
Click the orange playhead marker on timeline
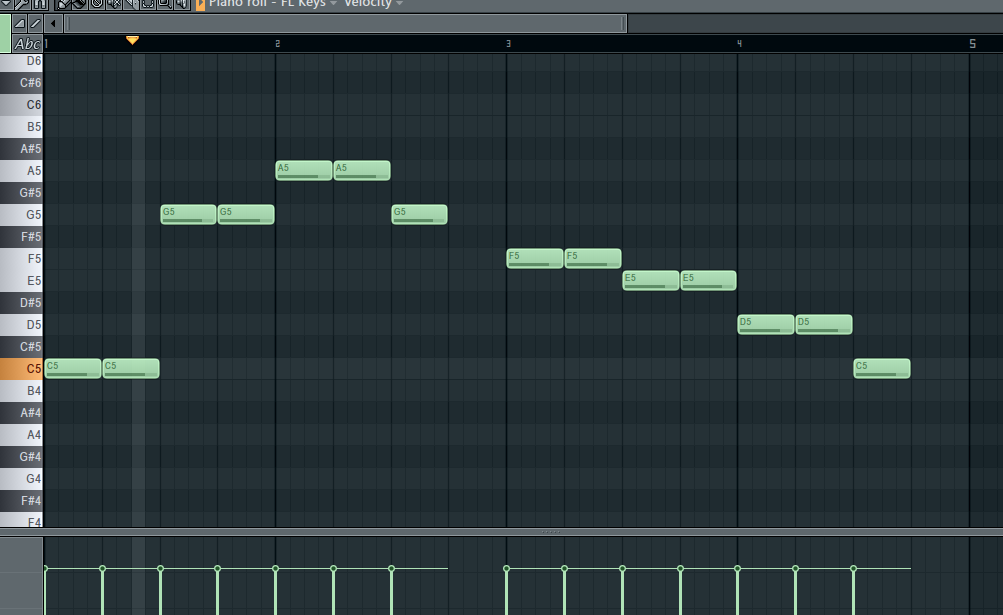(x=132, y=40)
